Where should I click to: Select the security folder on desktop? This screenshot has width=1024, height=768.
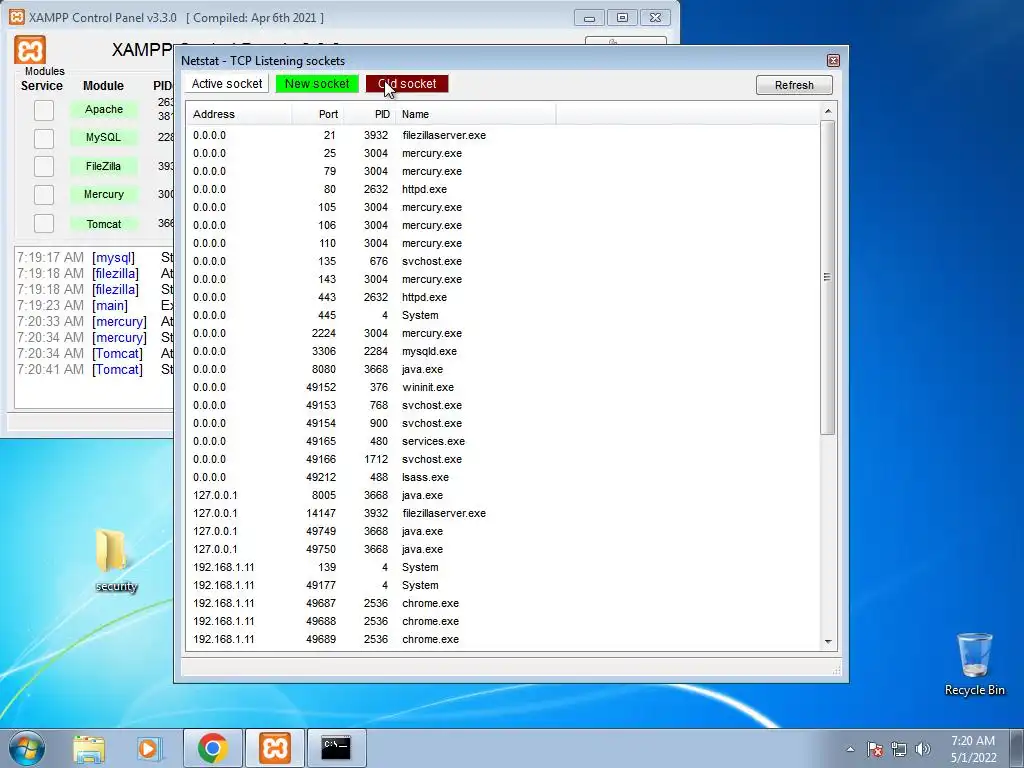click(x=116, y=560)
